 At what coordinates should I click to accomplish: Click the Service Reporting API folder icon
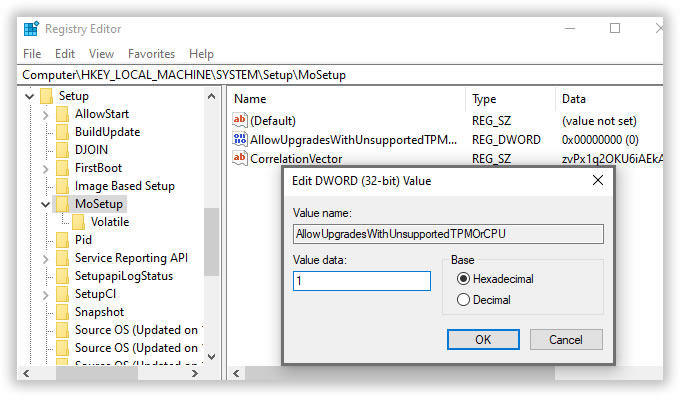62,258
